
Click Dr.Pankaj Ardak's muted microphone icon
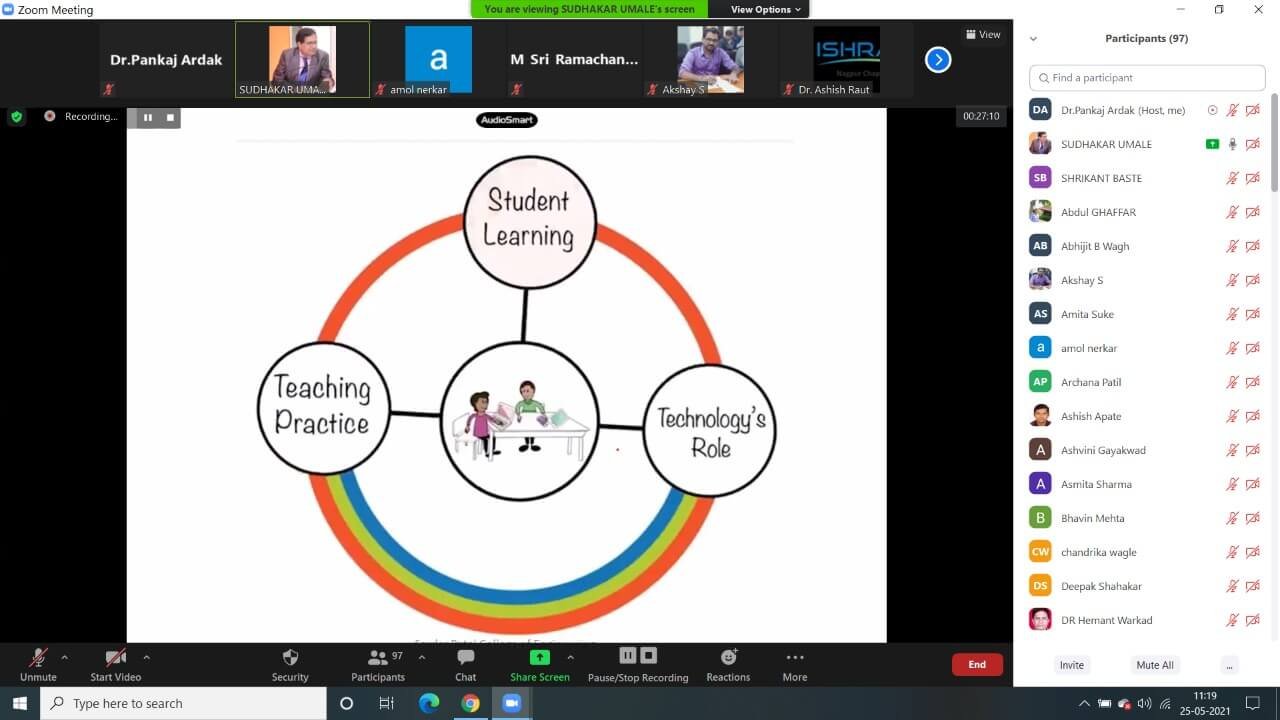(x=1233, y=110)
